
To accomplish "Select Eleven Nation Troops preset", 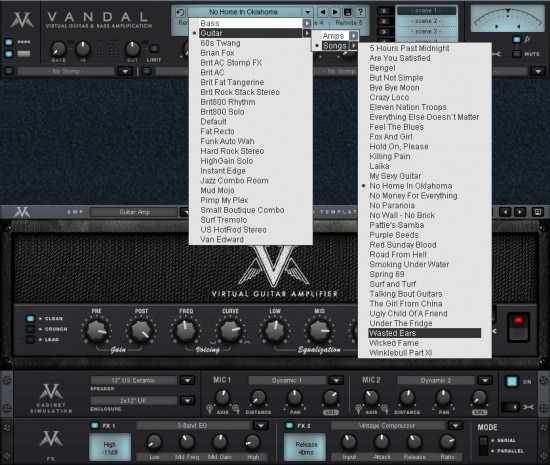I will pos(408,107).
